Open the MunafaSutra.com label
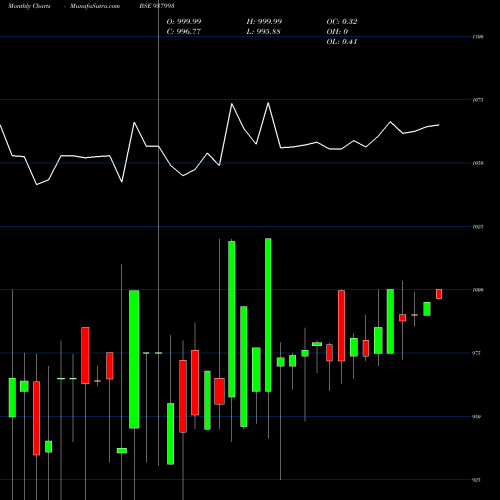The image size is (500, 500). click(x=95, y=6)
